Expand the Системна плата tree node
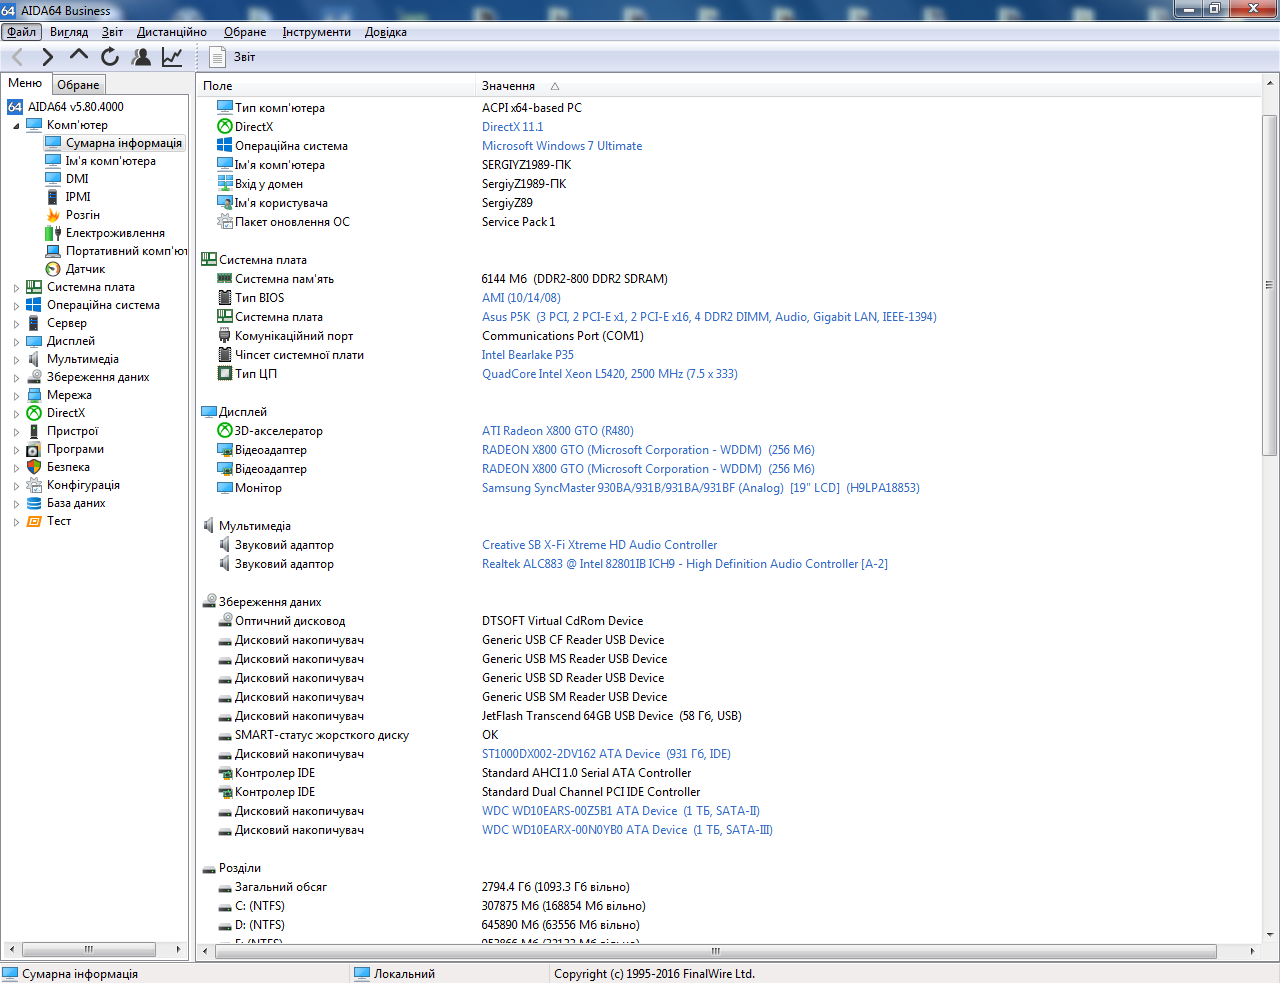This screenshot has height=984, width=1280. coord(16,288)
